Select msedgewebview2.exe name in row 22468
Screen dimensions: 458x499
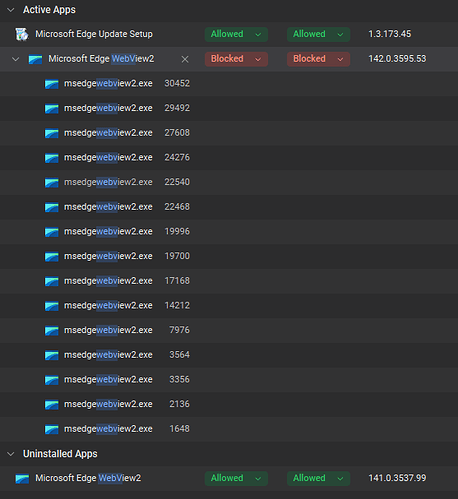[x=108, y=207]
